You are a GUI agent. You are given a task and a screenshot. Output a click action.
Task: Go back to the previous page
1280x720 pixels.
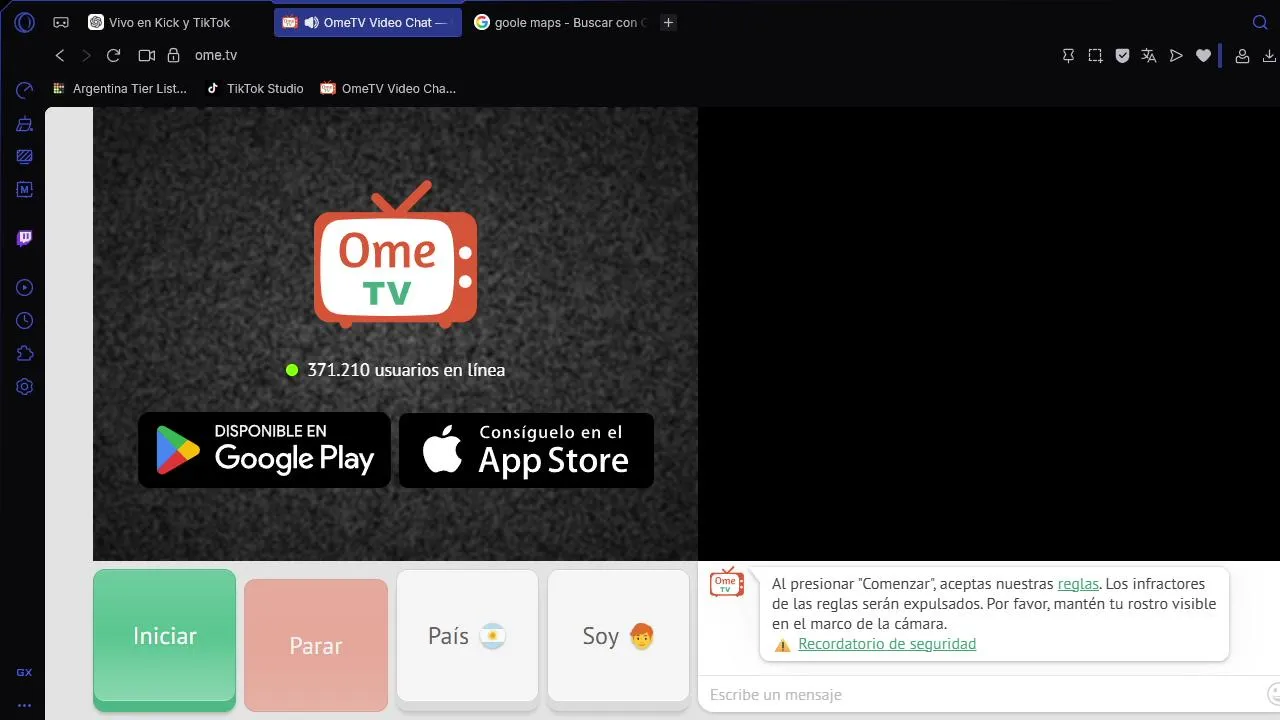[x=60, y=56]
